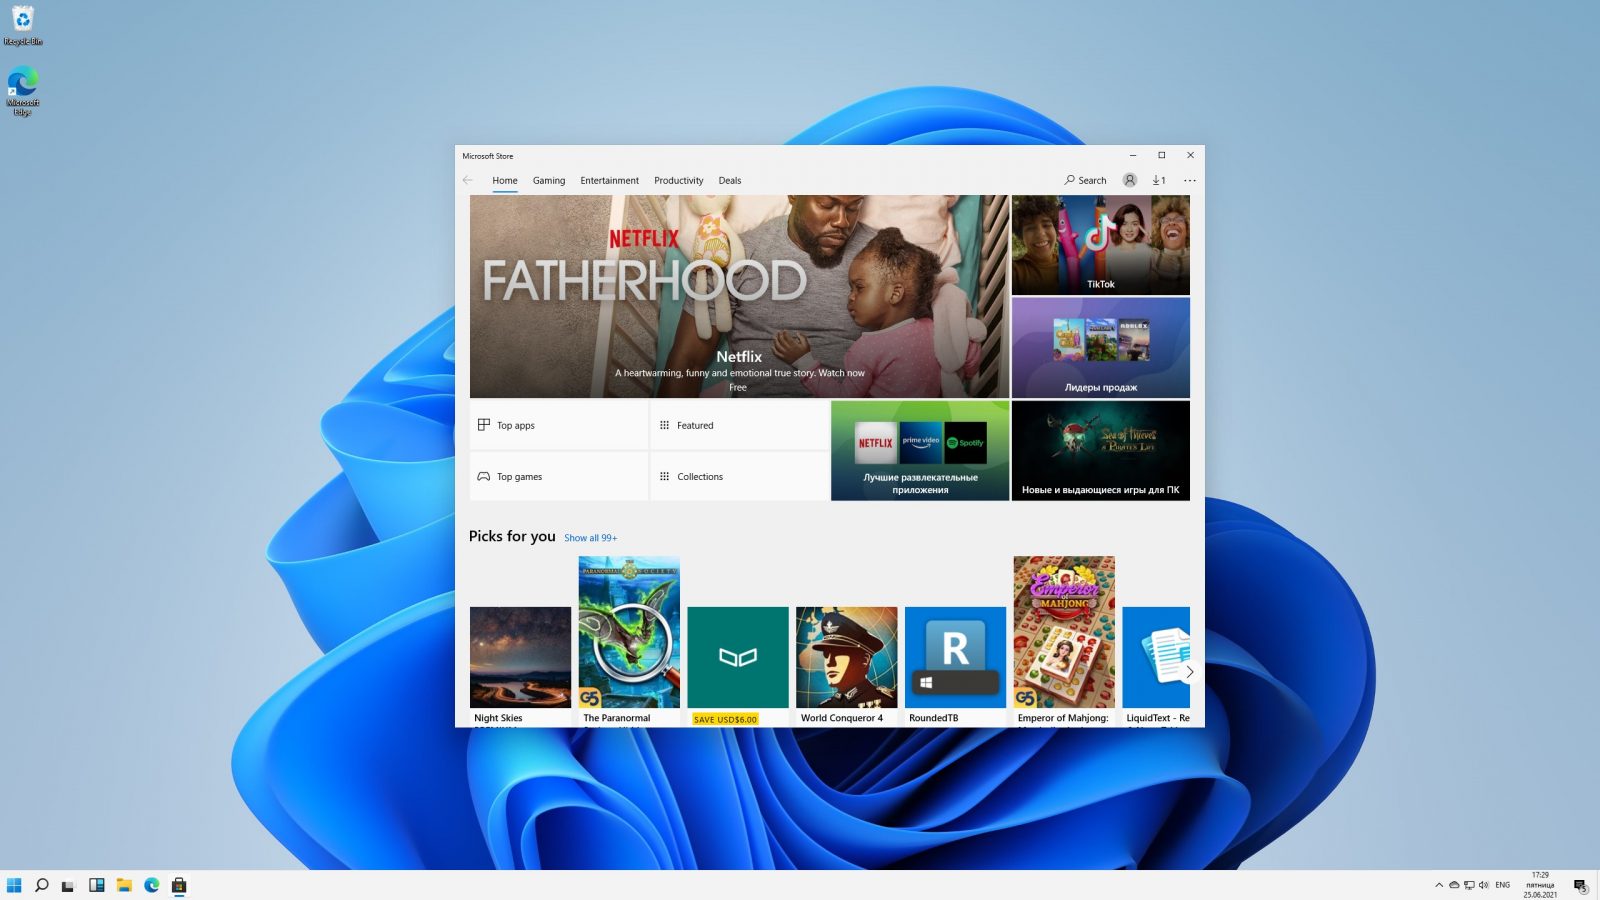1600x900 pixels.
Task: Open the Collections section
Action: click(x=739, y=476)
